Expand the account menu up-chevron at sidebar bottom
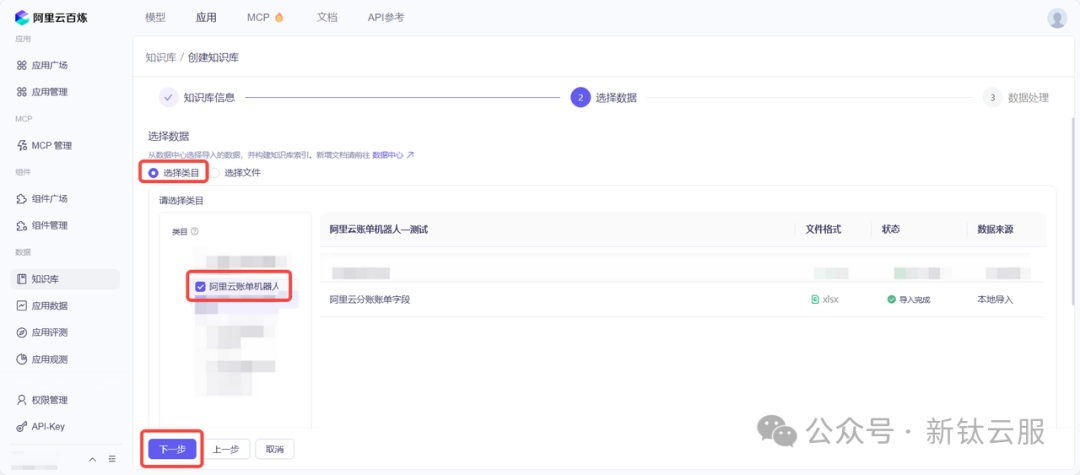 tap(92, 459)
